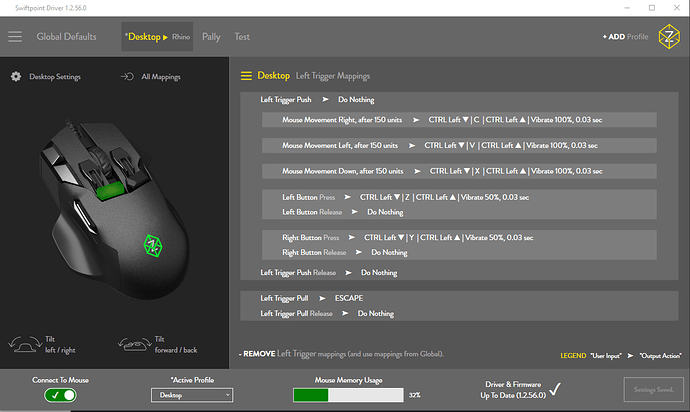Screen dimensions: 690x412
Task: Click the Driver & Firmware checkmark
Action: click(555, 389)
